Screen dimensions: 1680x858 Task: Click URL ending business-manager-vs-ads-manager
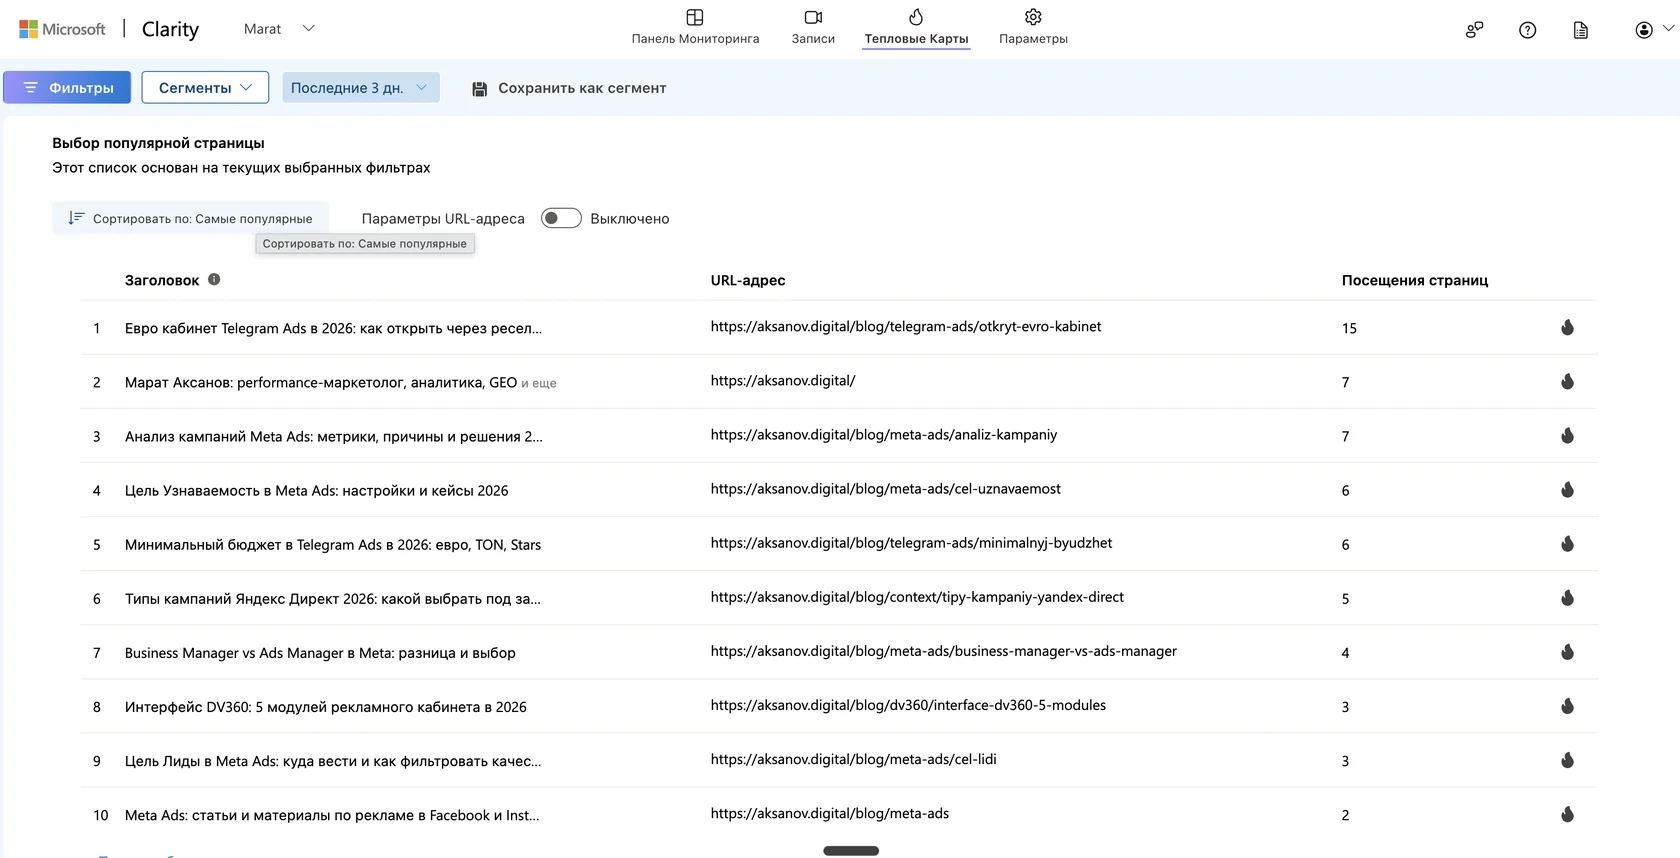[944, 651]
